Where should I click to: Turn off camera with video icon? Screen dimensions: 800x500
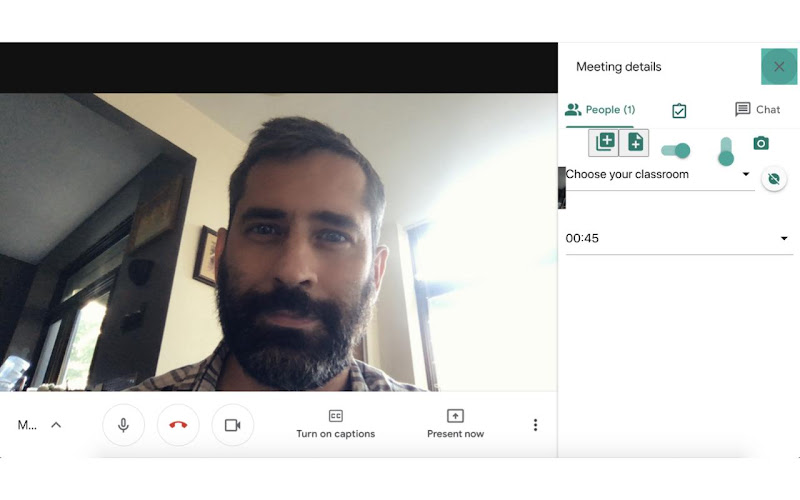(233, 424)
